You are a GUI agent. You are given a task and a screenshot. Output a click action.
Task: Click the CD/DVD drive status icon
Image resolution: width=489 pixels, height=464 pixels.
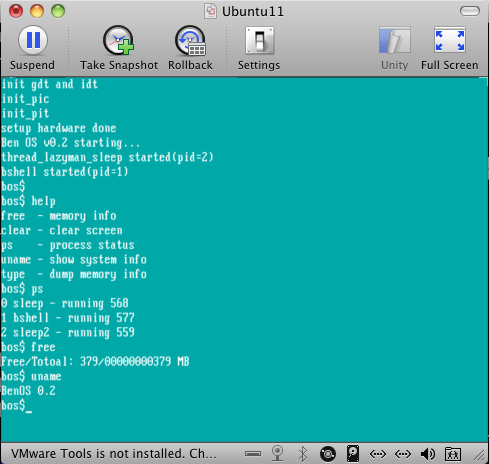point(328,454)
